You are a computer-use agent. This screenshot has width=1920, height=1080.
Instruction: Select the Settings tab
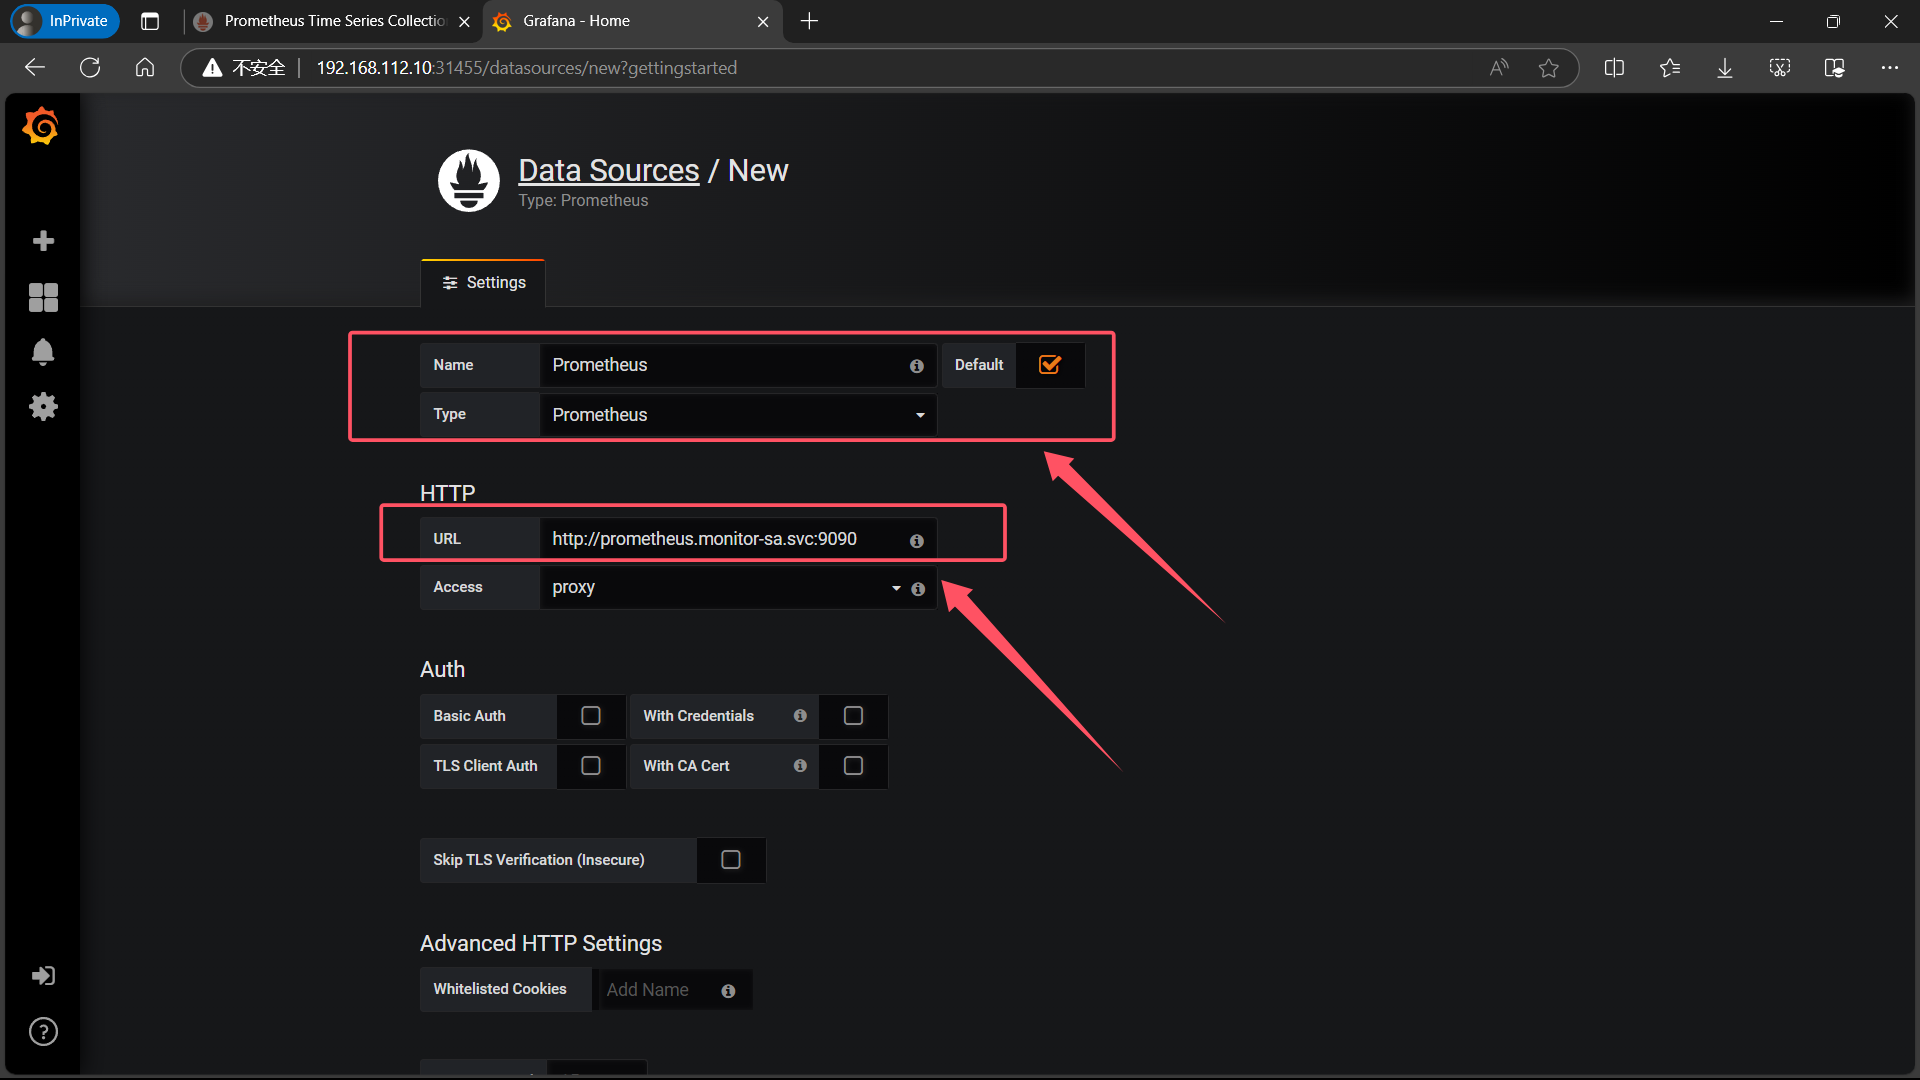tap(484, 283)
